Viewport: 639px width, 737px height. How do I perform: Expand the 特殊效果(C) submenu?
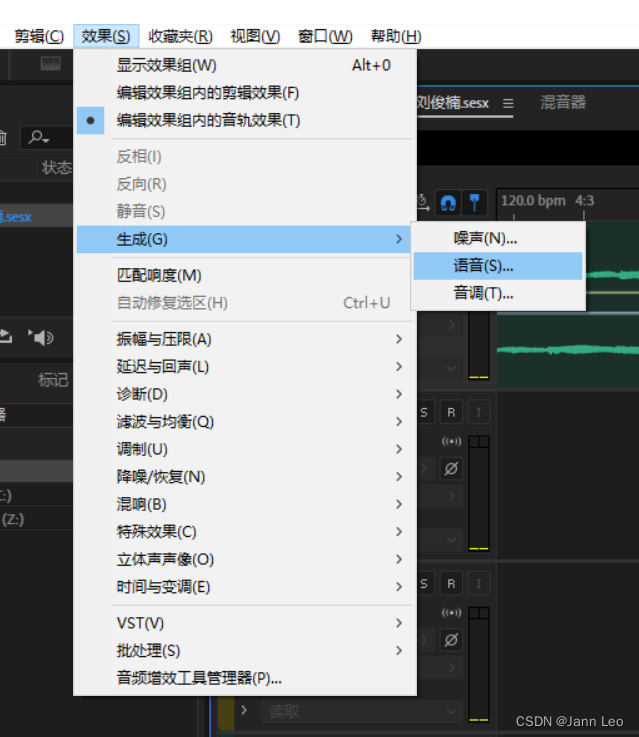tap(245, 532)
